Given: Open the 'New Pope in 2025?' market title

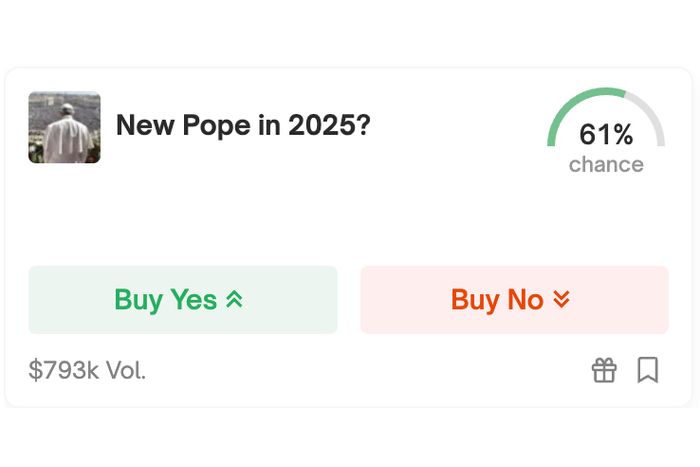Looking at the screenshot, I should 243,125.
